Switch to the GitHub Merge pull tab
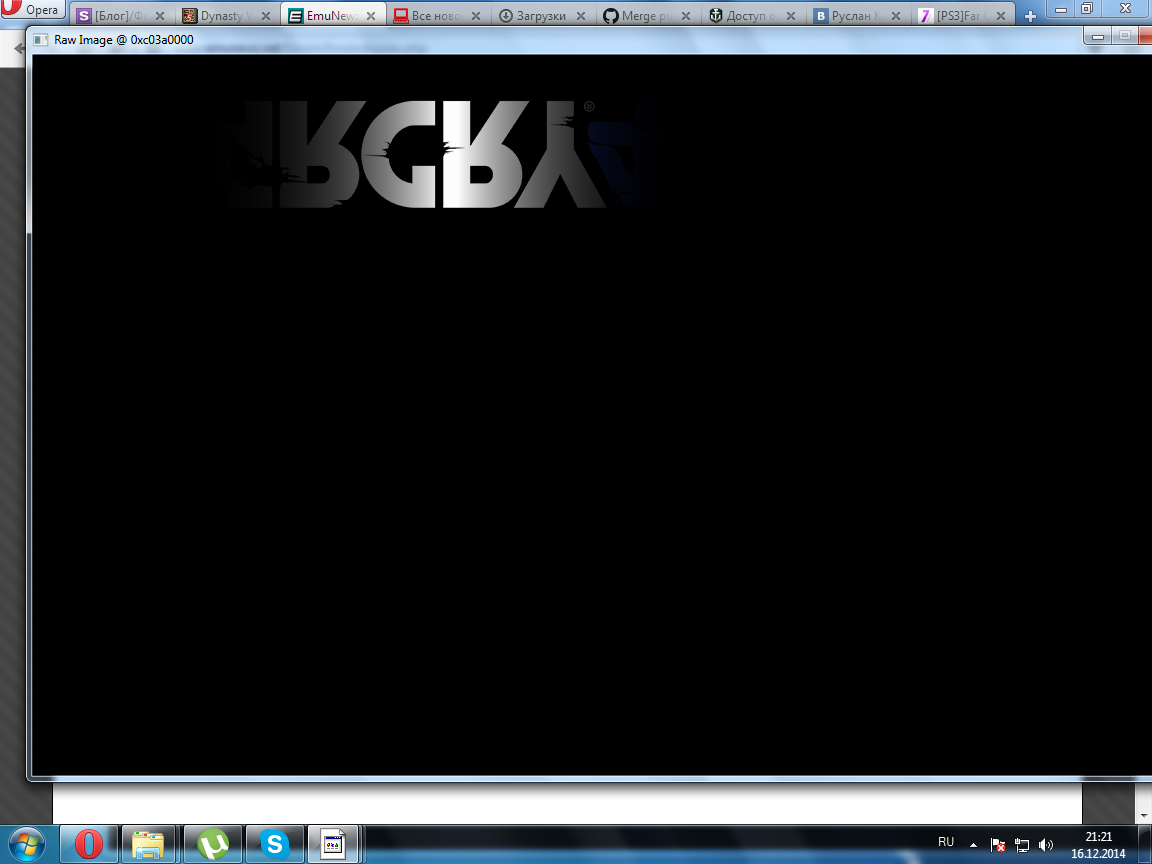This screenshot has height=864, width=1152. pos(640,16)
